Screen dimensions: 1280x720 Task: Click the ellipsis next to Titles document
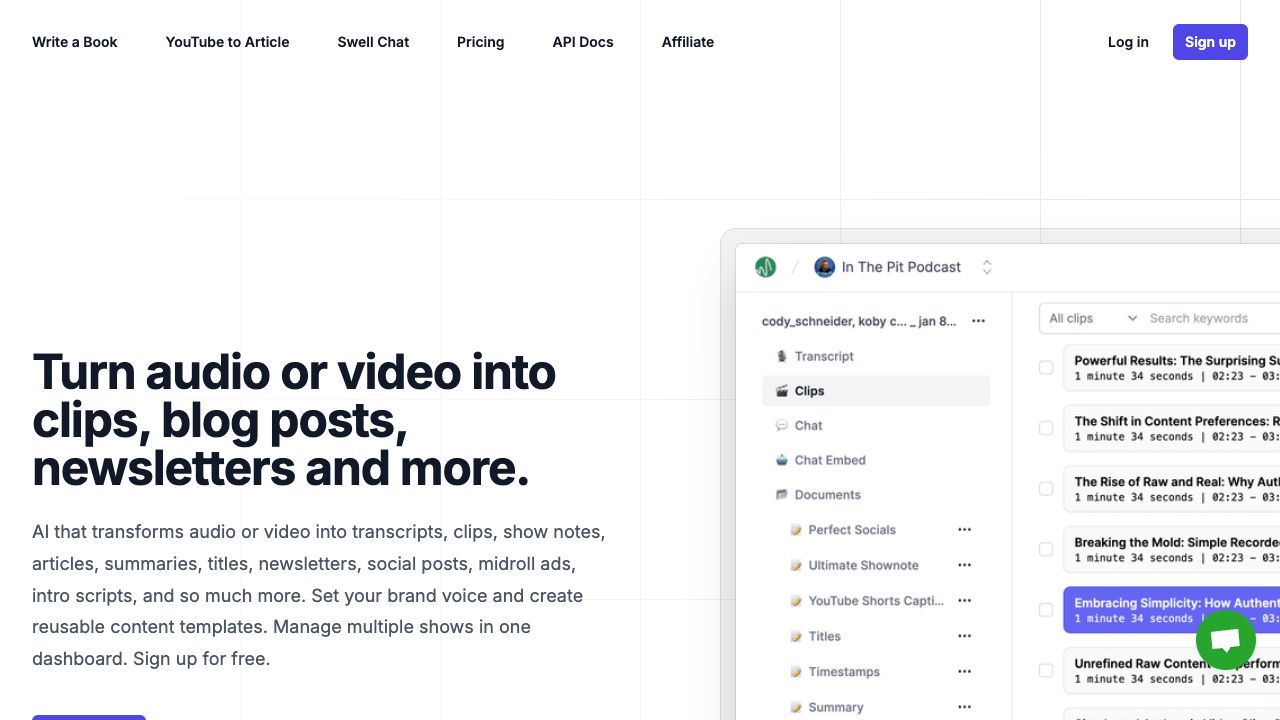click(x=964, y=636)
